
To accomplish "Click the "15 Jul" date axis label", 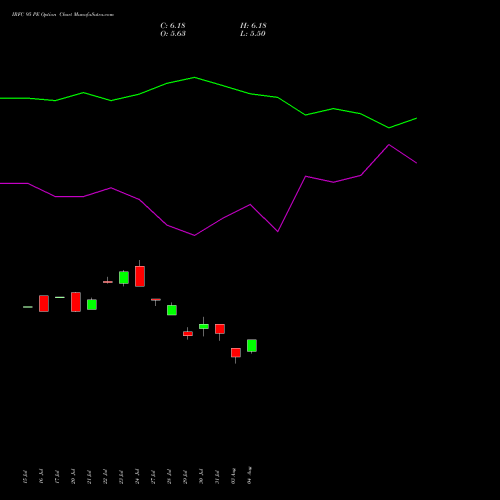I will pyautogui.click(x=25, y=477).
